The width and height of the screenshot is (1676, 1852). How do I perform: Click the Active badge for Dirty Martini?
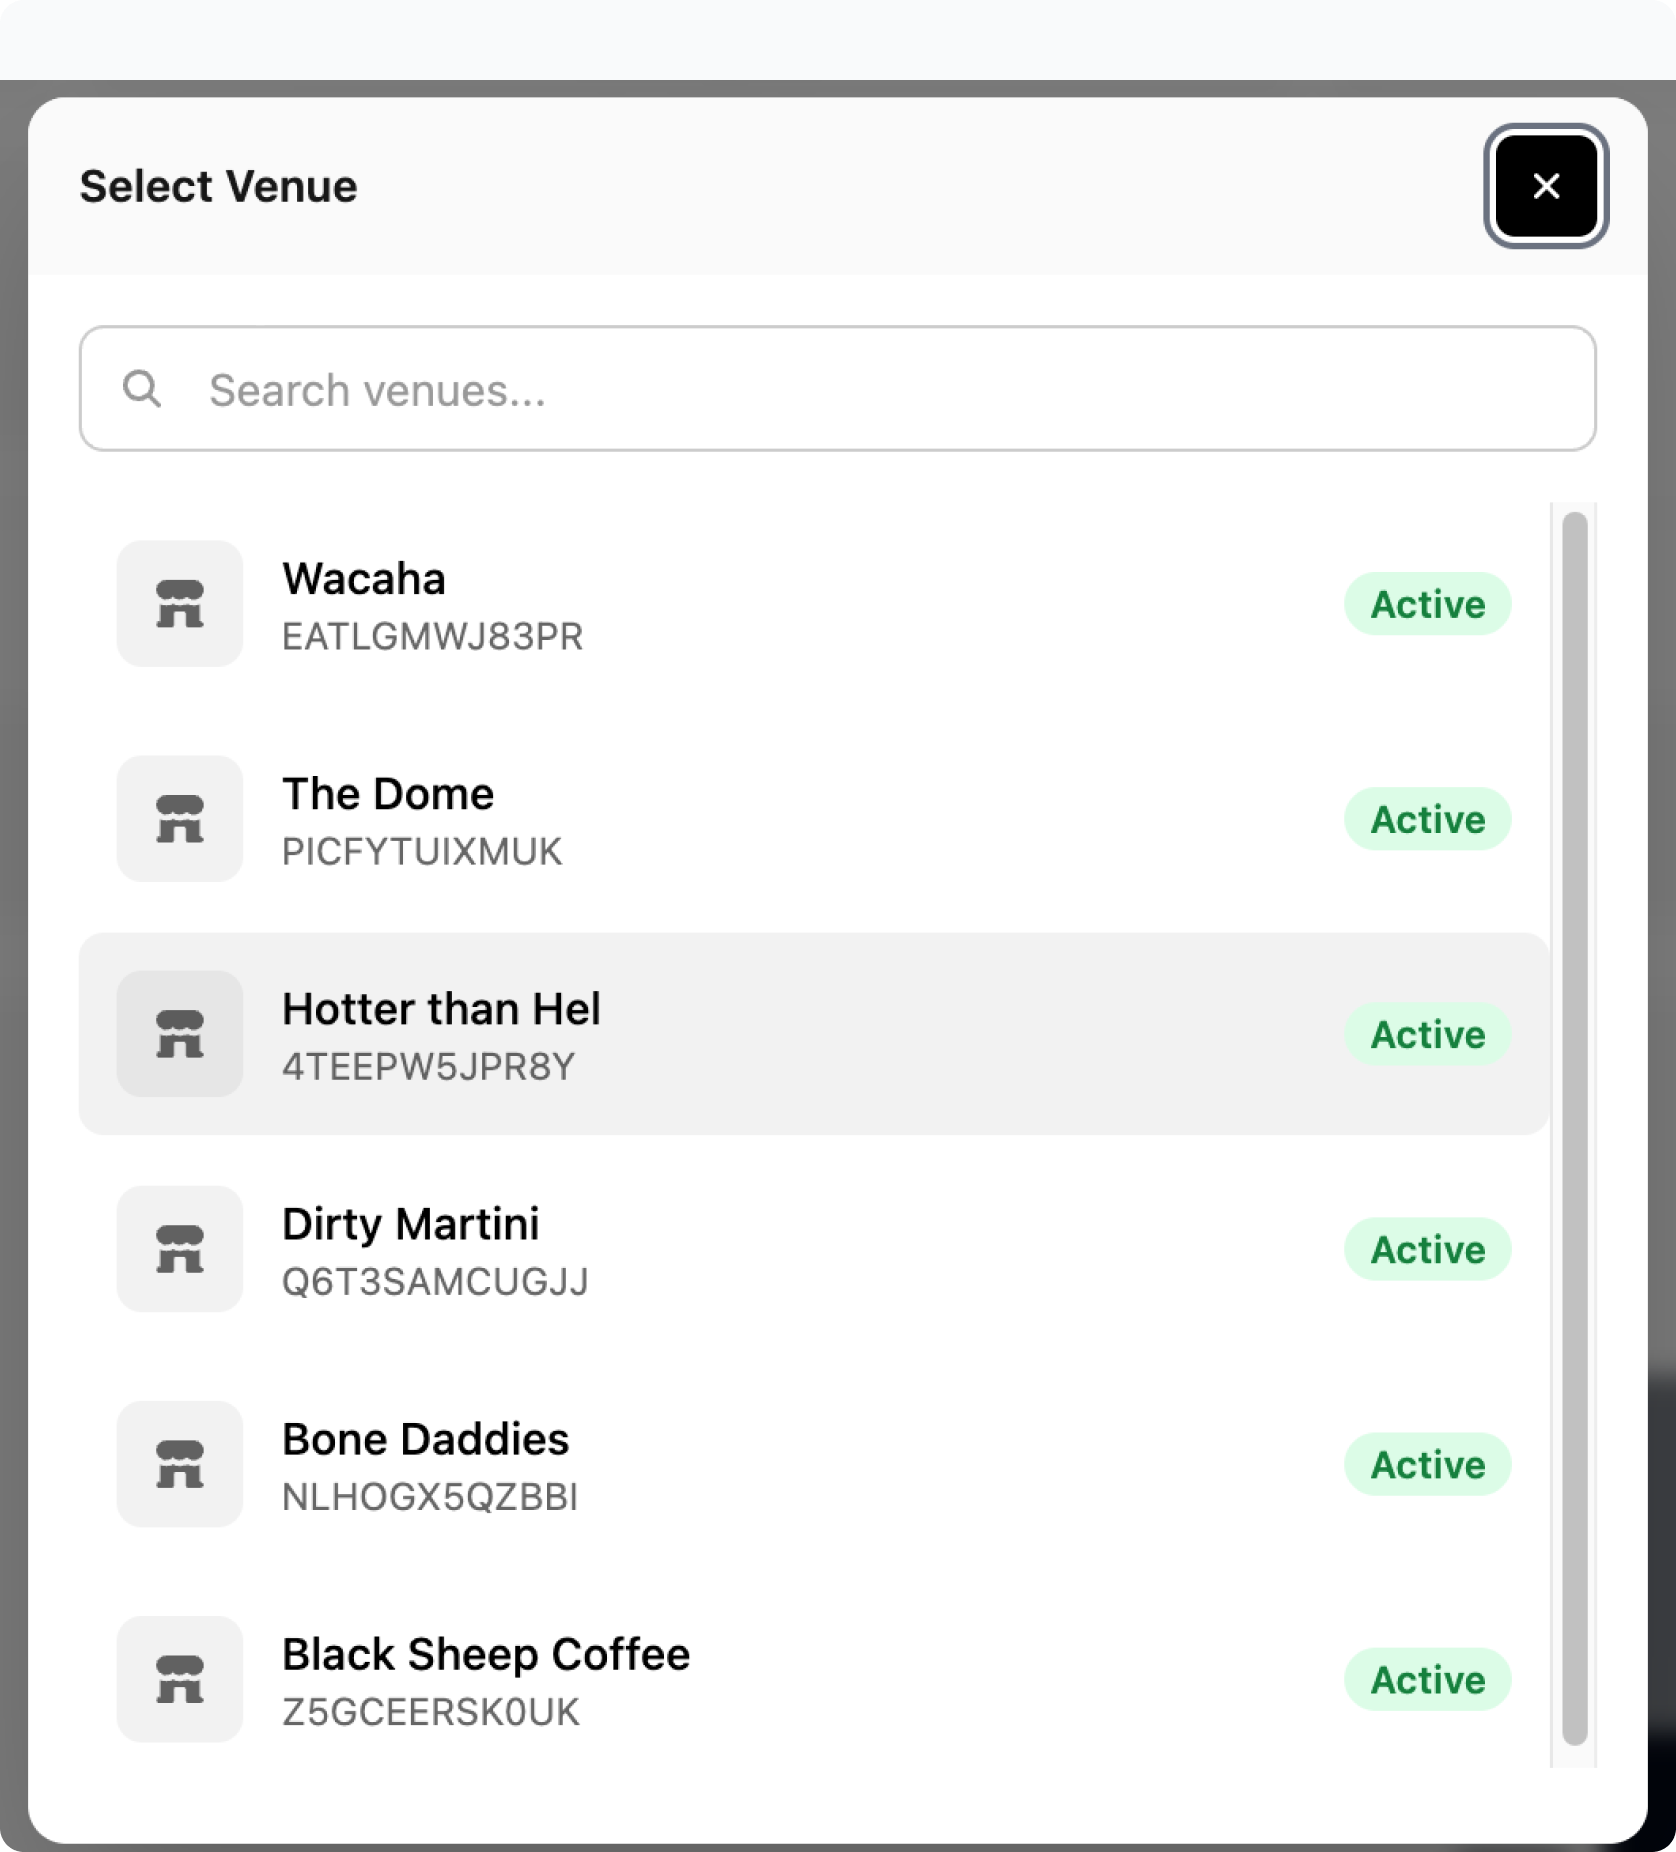[x=1427, y=1249]
